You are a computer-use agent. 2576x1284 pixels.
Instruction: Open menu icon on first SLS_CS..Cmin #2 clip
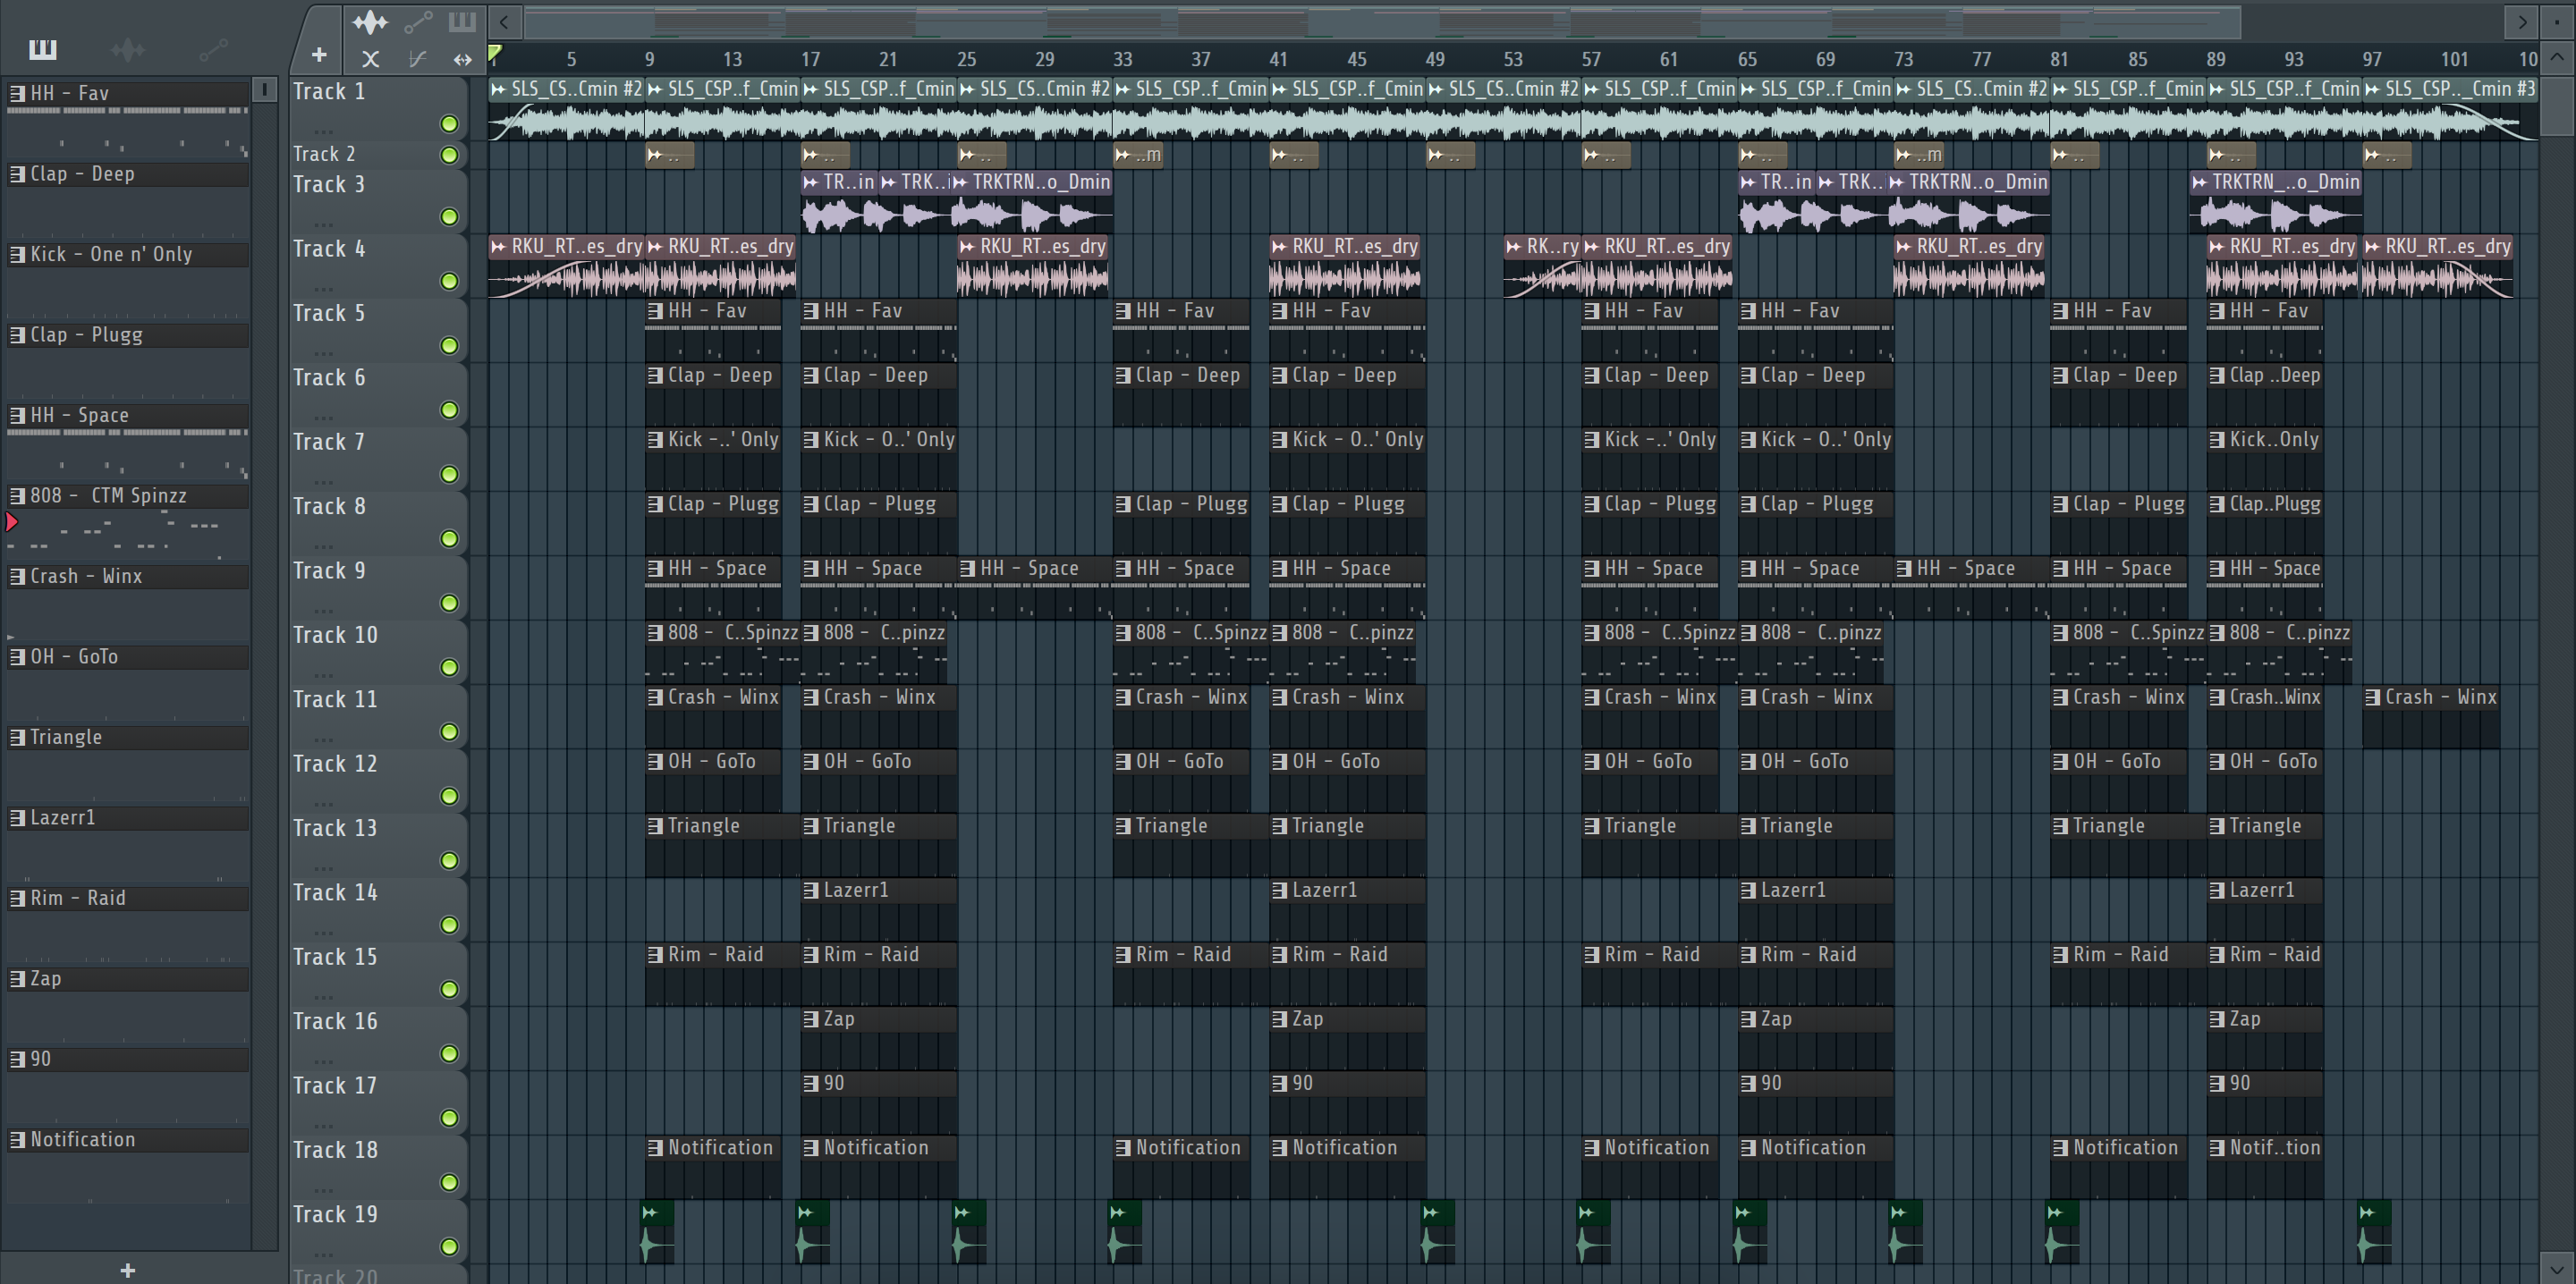point(498,89)
